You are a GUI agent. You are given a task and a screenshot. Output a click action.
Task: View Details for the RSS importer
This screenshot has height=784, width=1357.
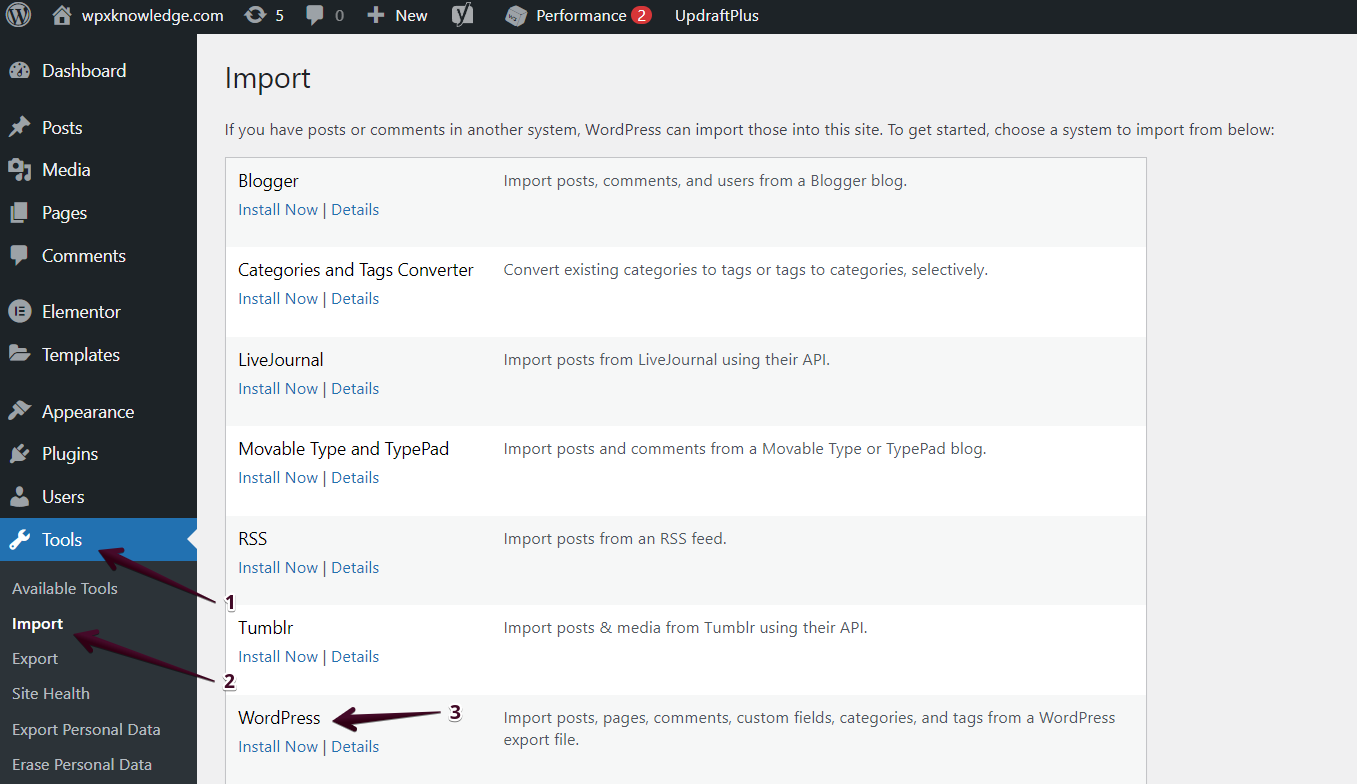pos(355,568)
